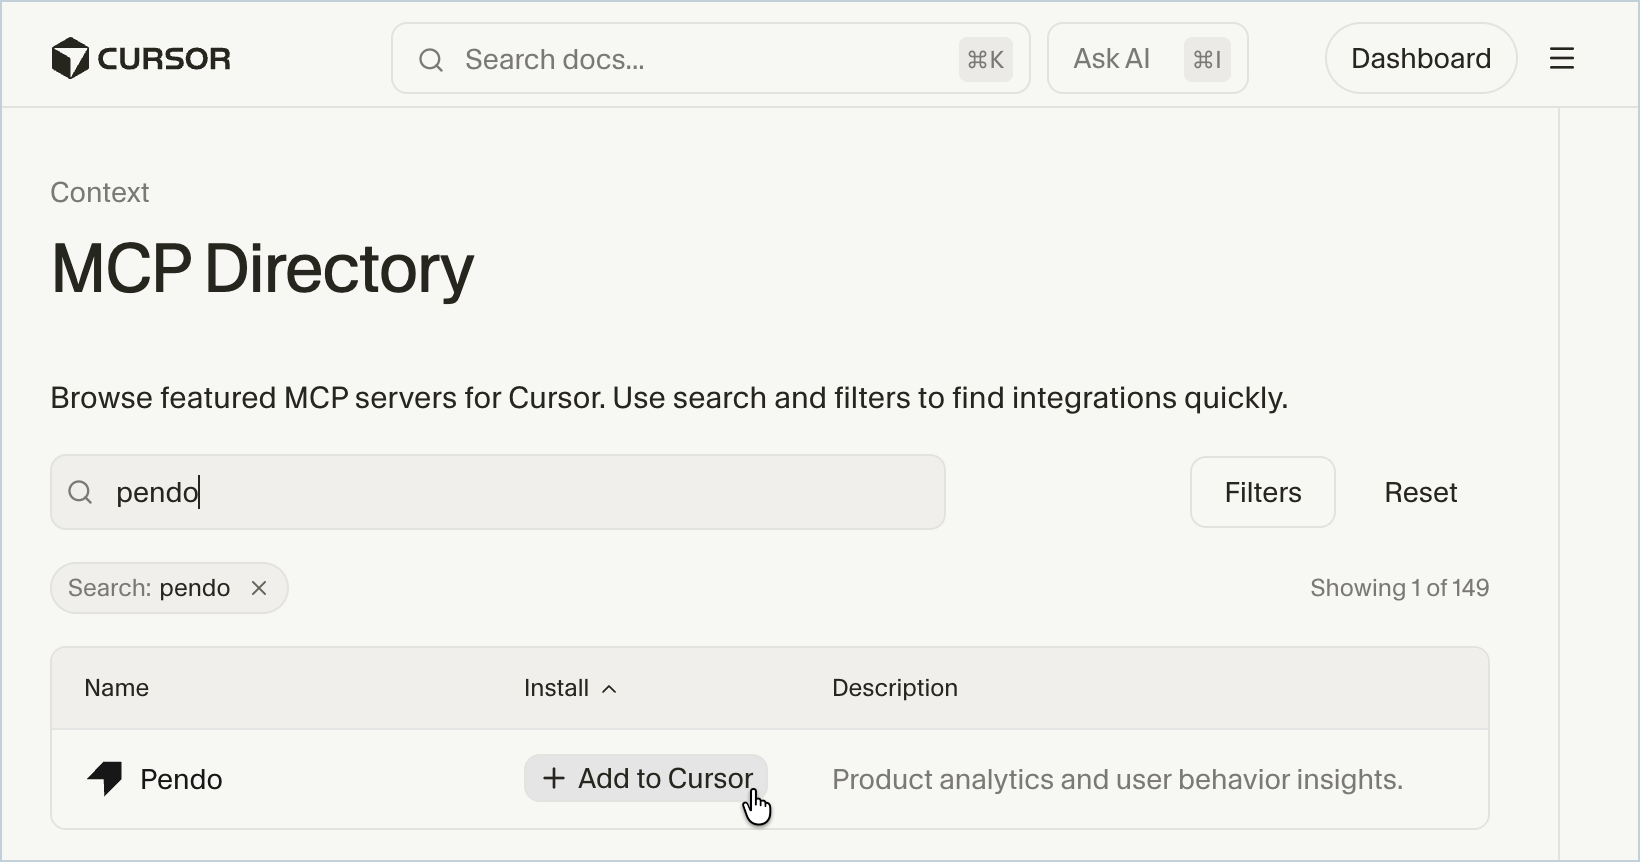Click the ⌘K shortcut badge

point(985,60)
